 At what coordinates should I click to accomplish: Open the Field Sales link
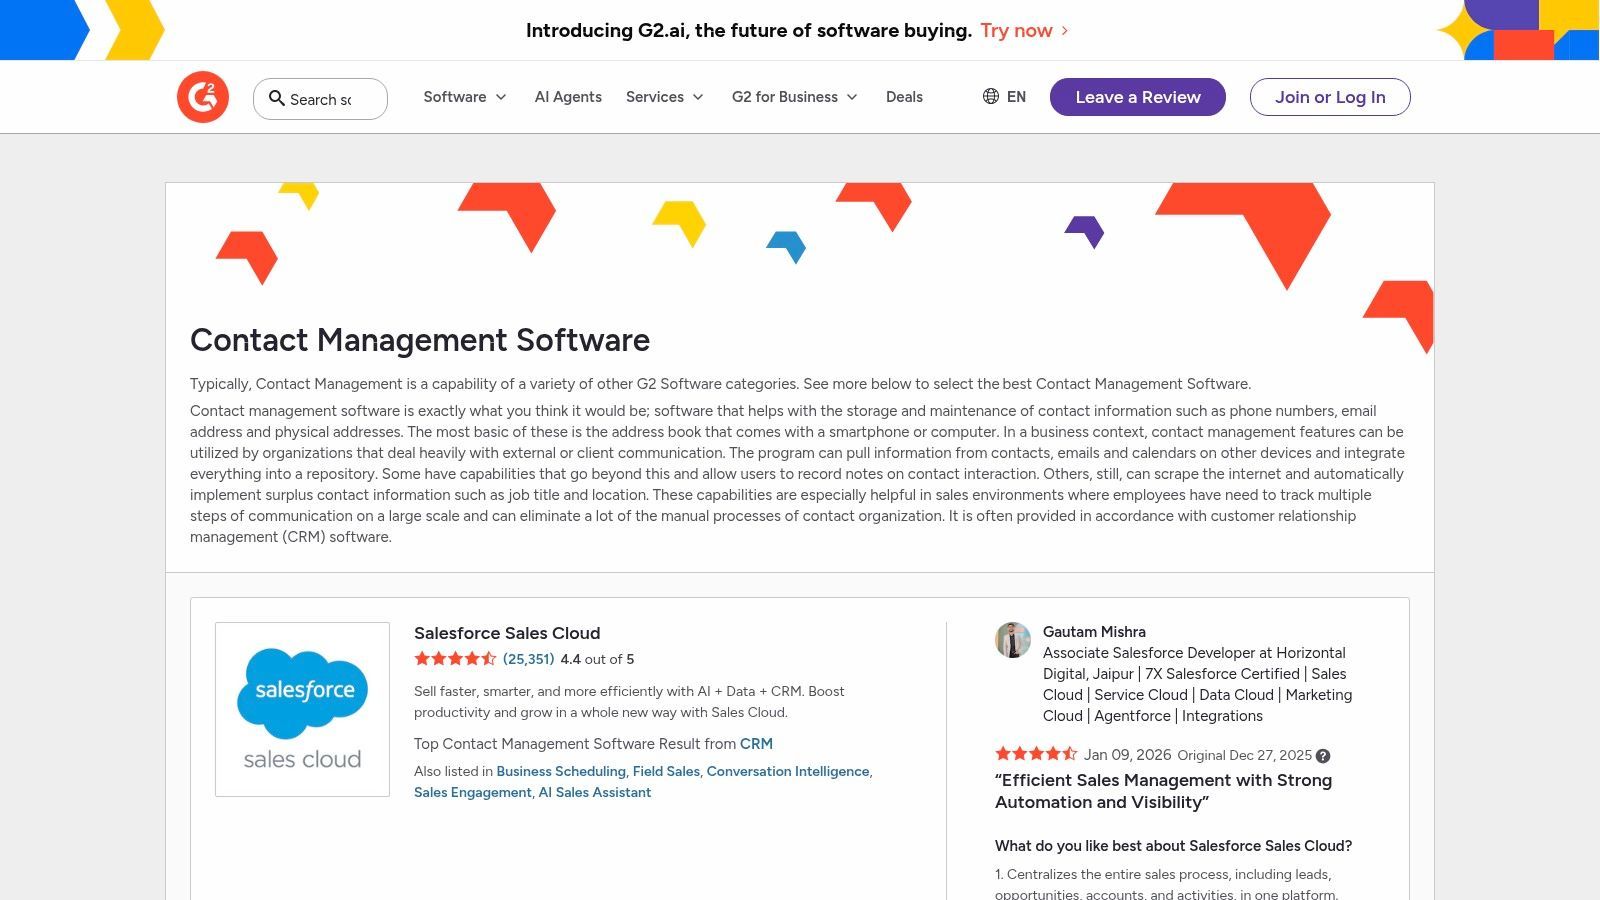[x=666, y=772]
